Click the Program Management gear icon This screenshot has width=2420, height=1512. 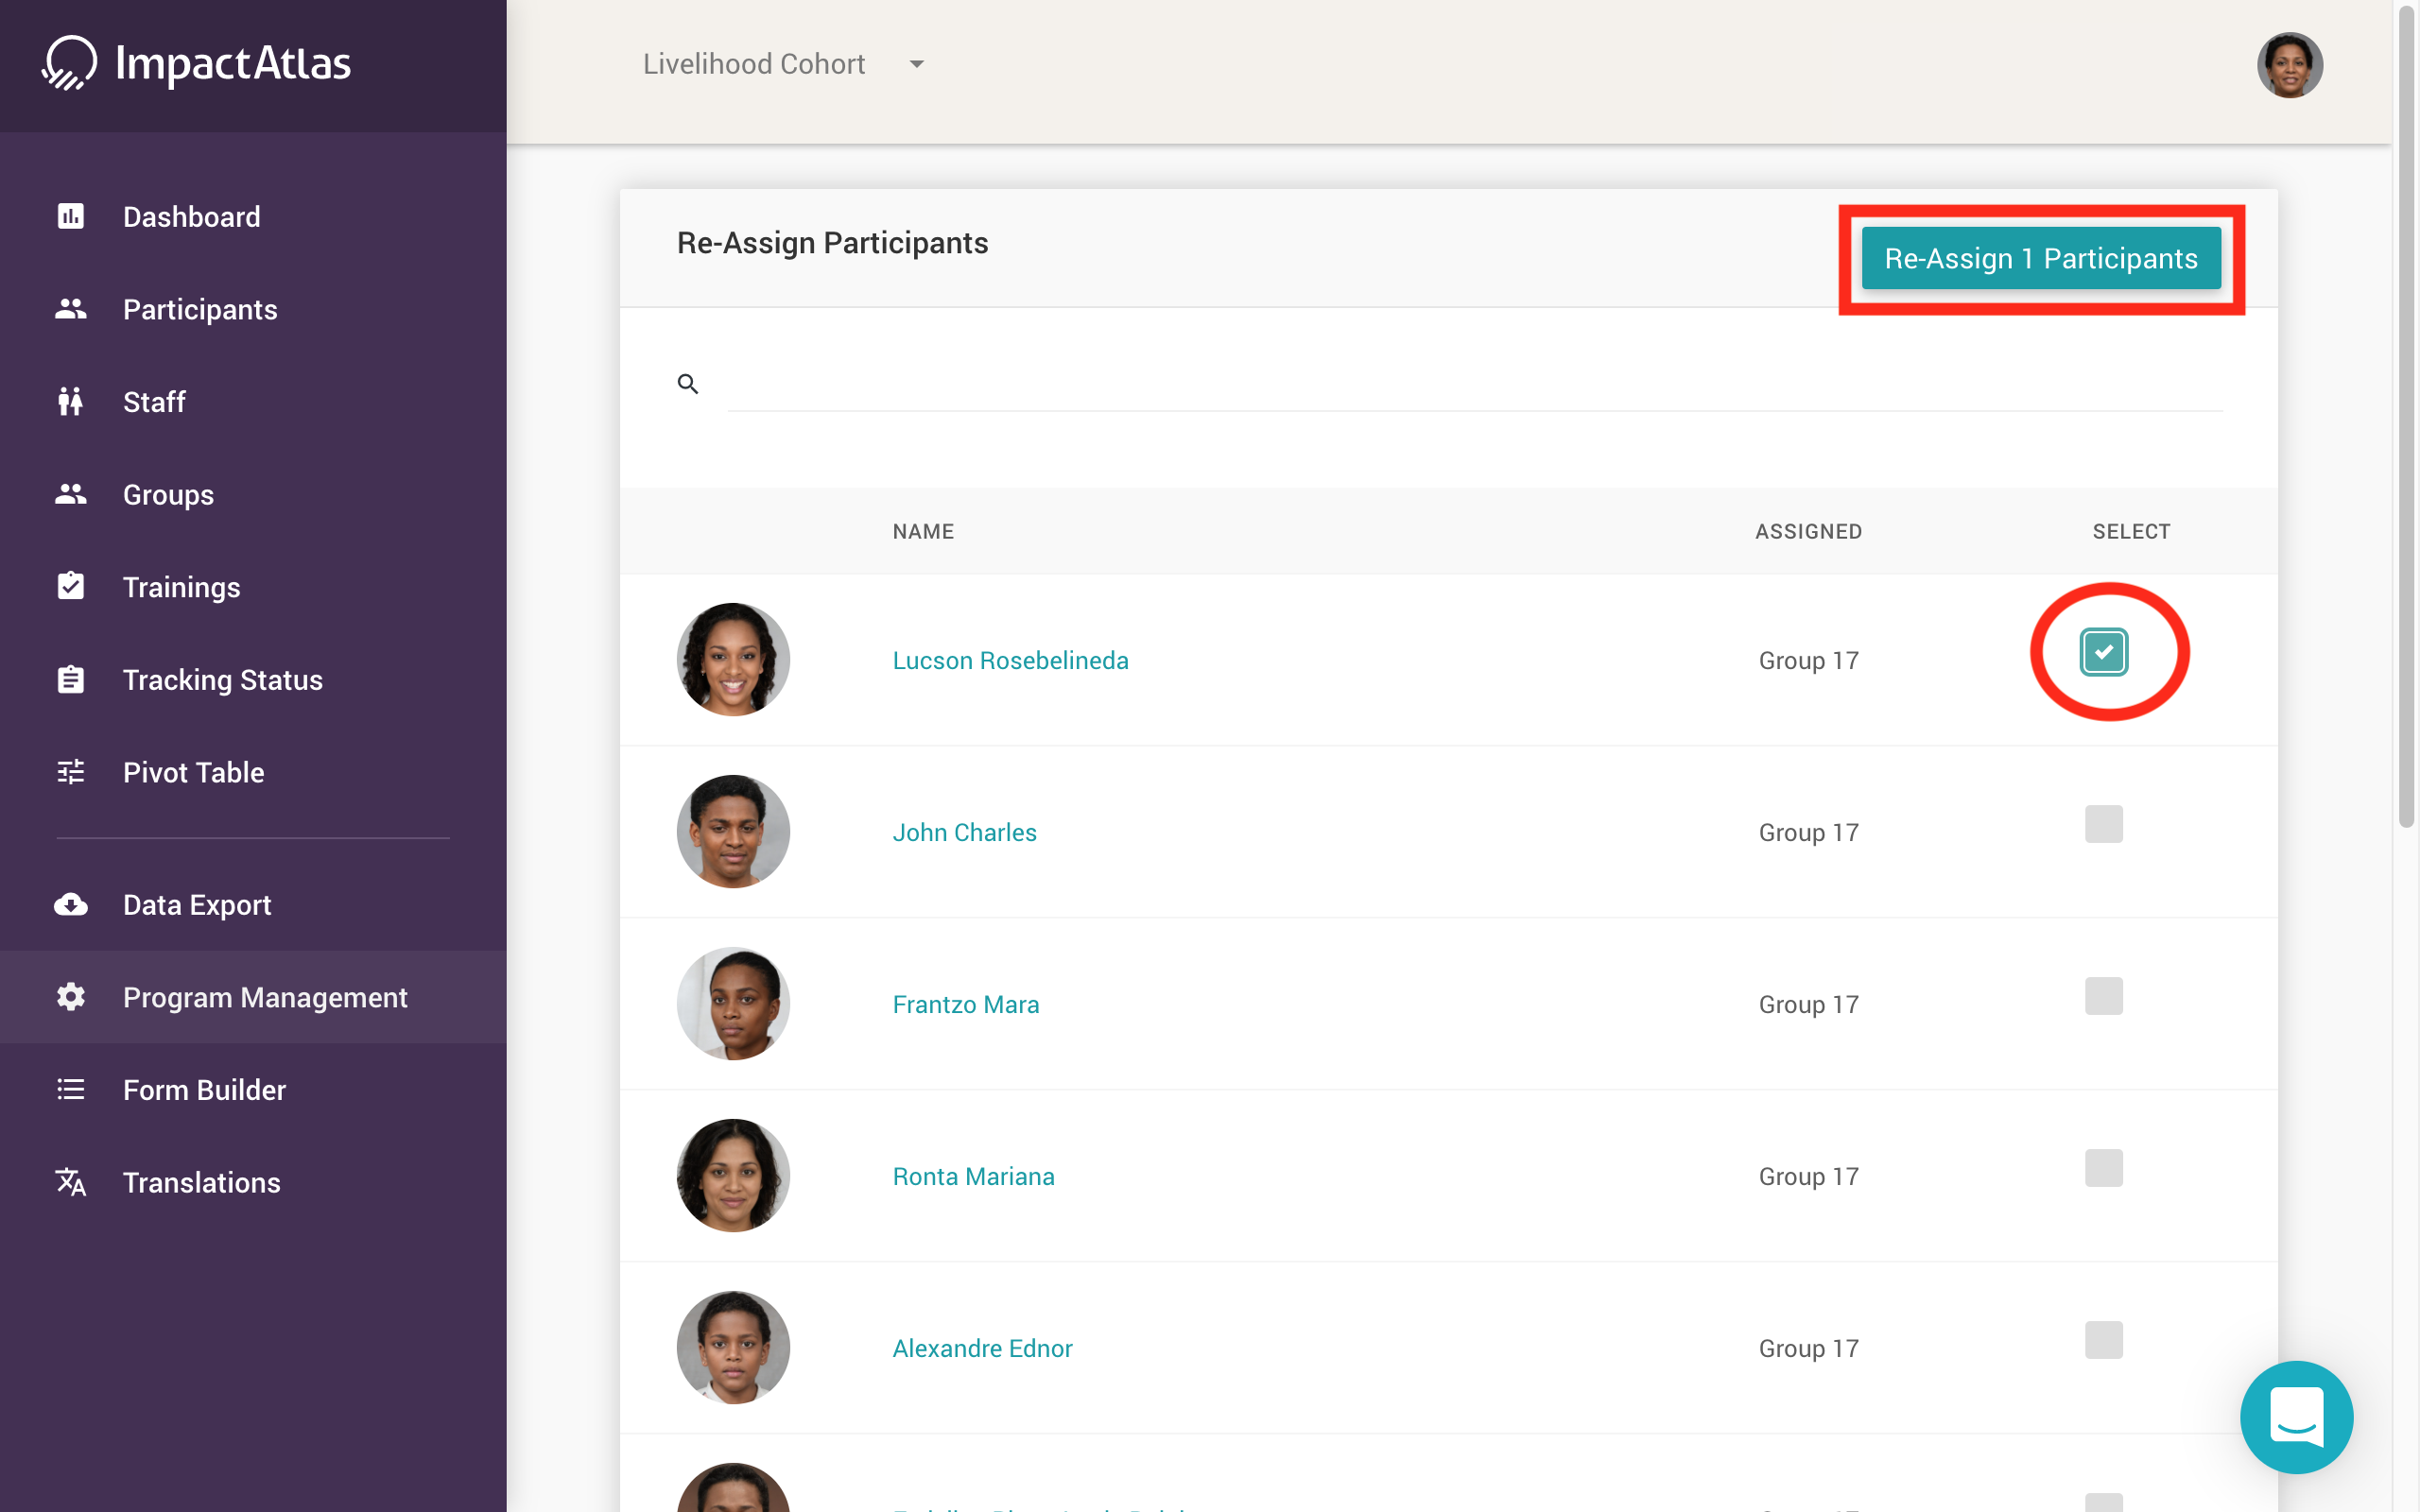[x=71, y=997]
